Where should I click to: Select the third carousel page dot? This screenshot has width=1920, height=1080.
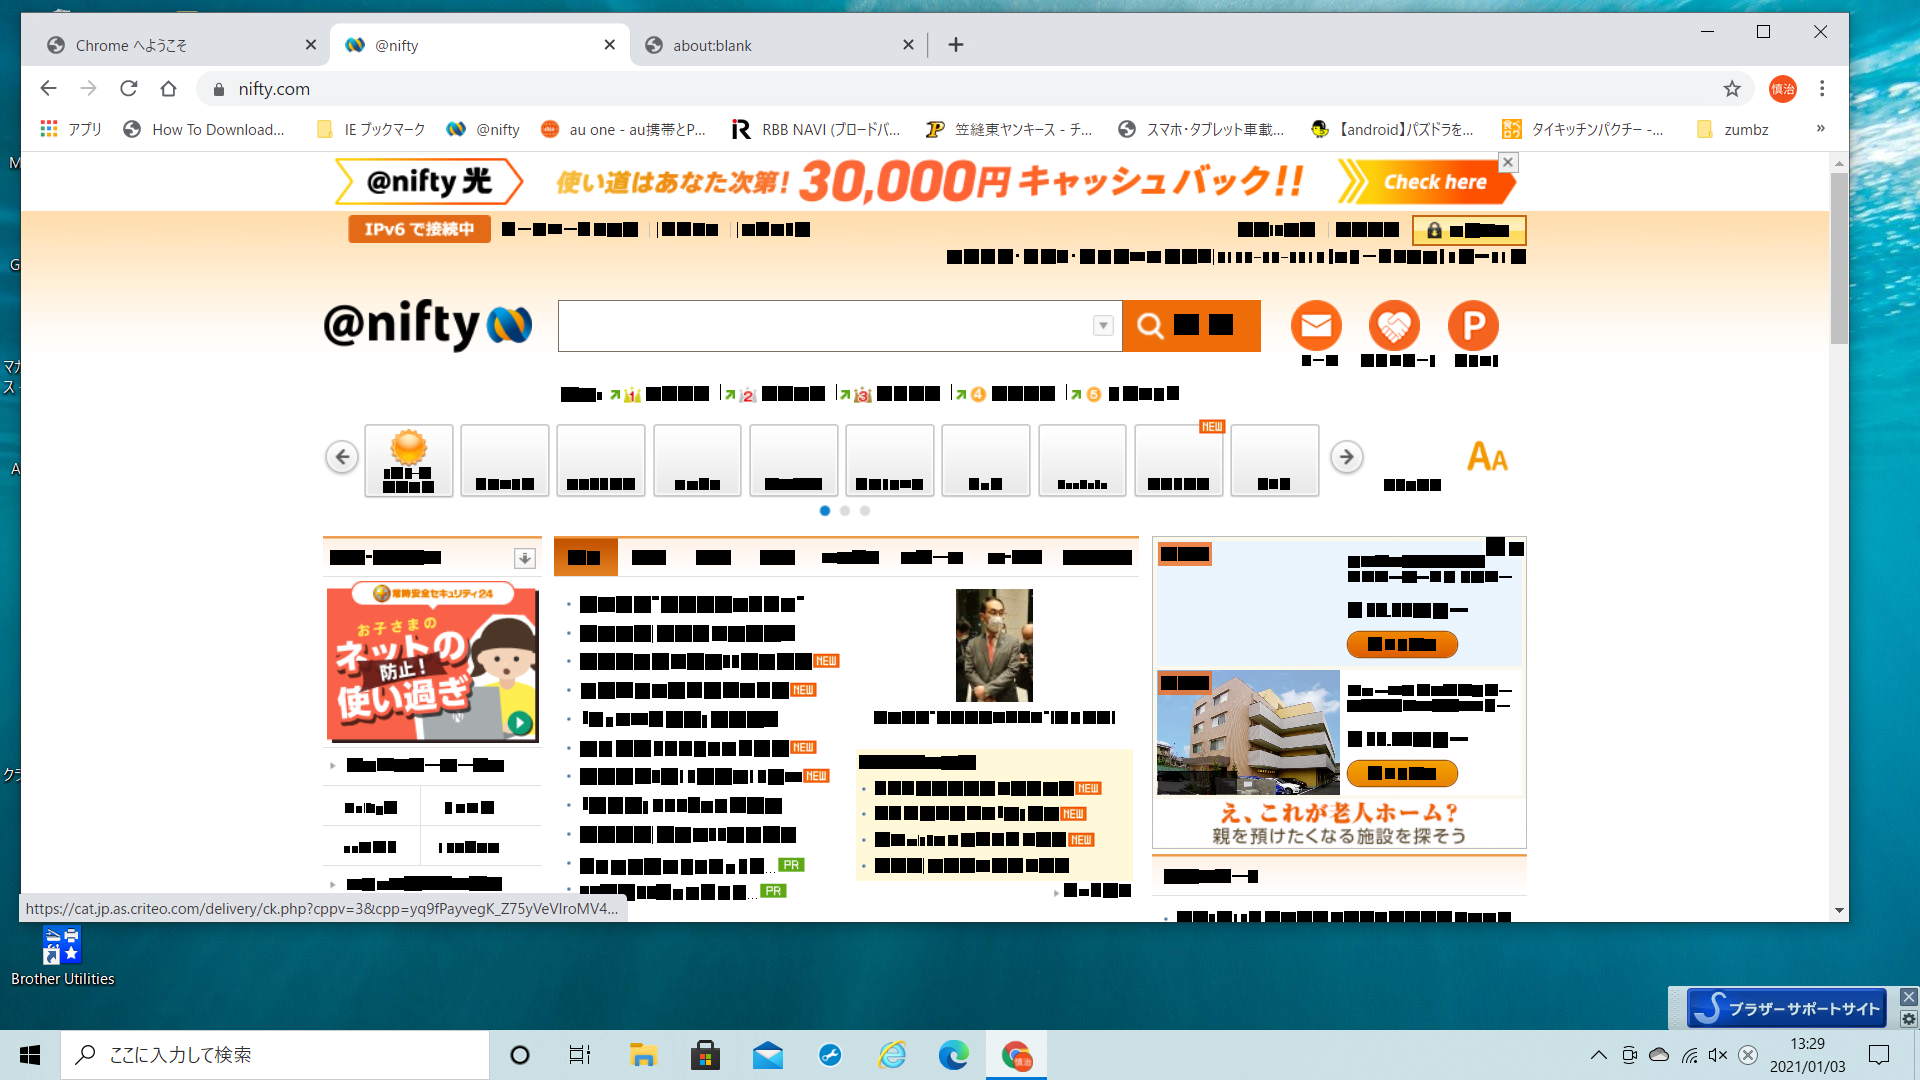pos(865,511)
